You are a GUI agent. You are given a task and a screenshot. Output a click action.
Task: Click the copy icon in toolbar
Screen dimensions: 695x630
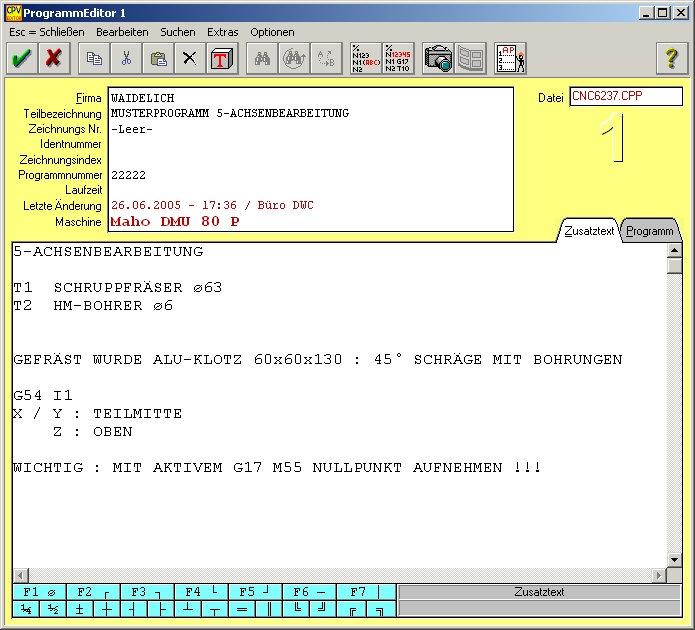click(95, 59)
